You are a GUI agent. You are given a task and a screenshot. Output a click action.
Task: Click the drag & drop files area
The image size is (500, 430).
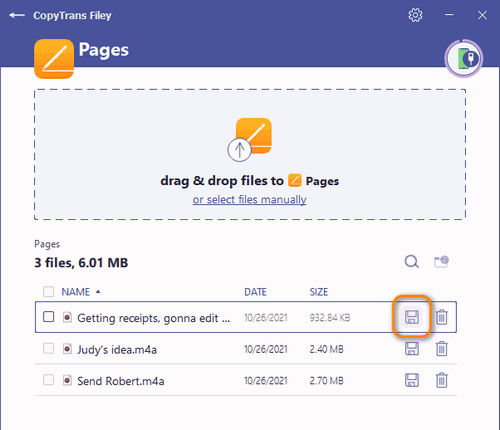pos(250,154)
